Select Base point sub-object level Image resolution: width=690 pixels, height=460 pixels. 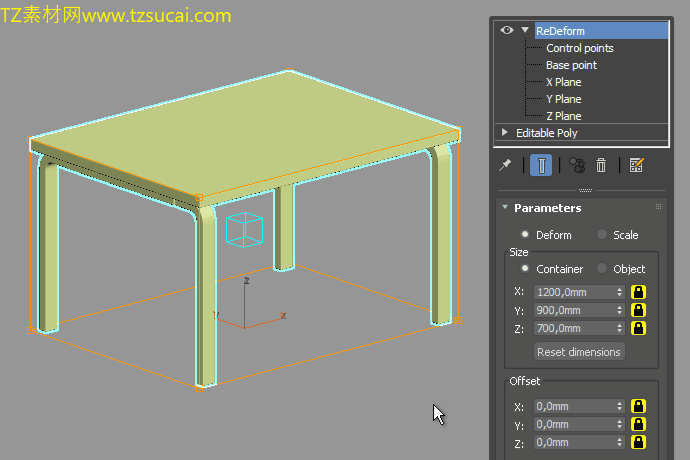[571, 65]
